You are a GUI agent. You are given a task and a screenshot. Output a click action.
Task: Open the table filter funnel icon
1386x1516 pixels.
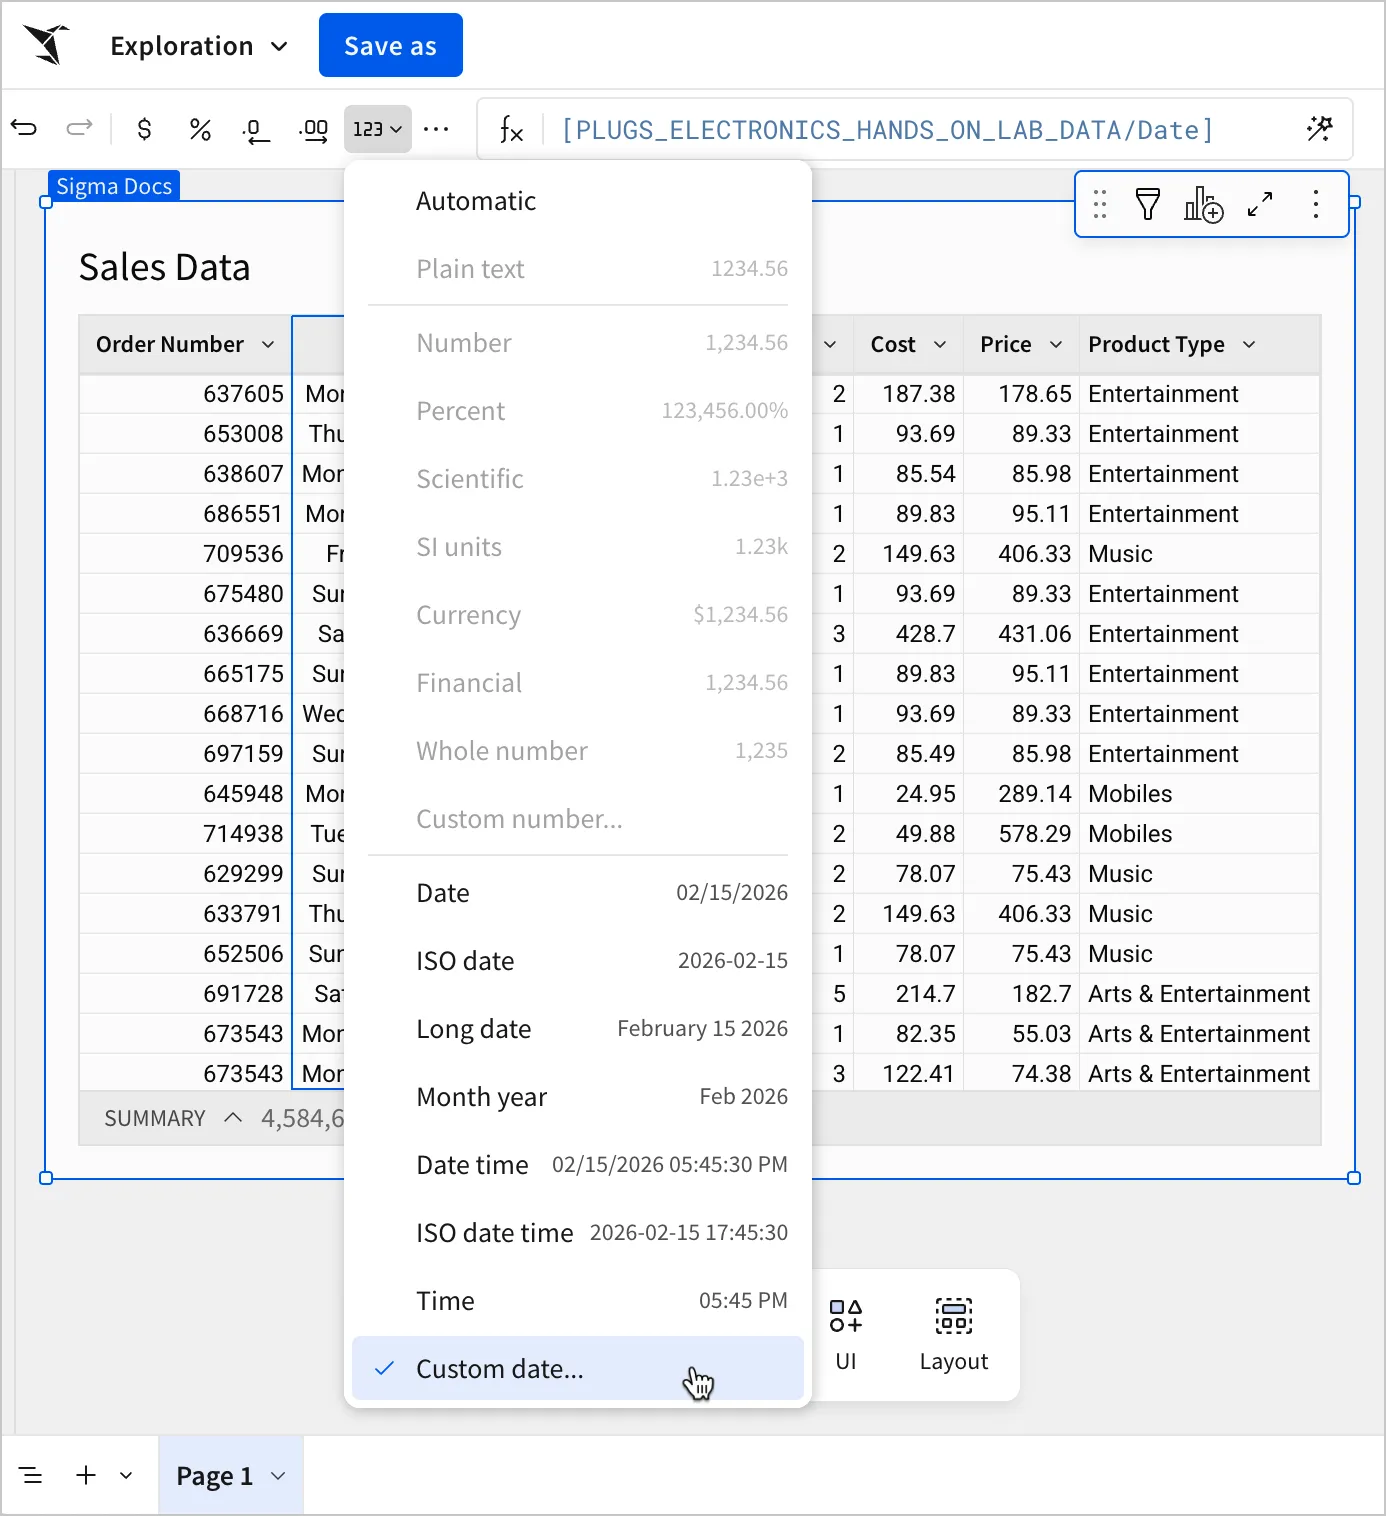[1148, 204]
